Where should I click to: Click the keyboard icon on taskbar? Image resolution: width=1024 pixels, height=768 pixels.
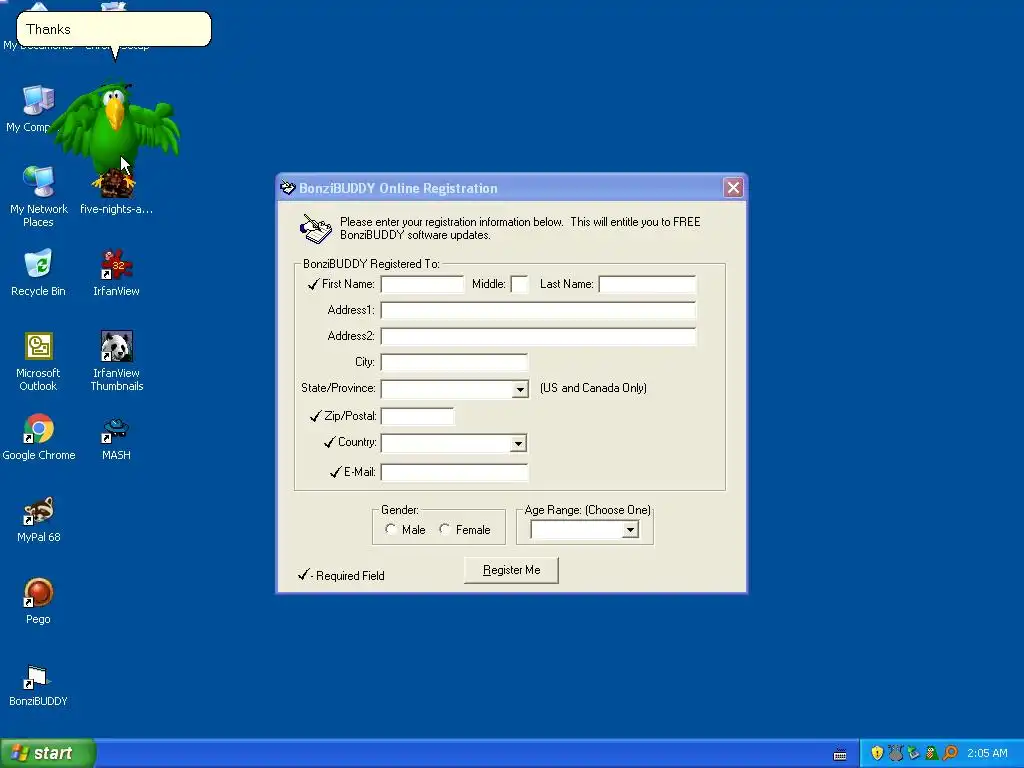click(840, 755)
